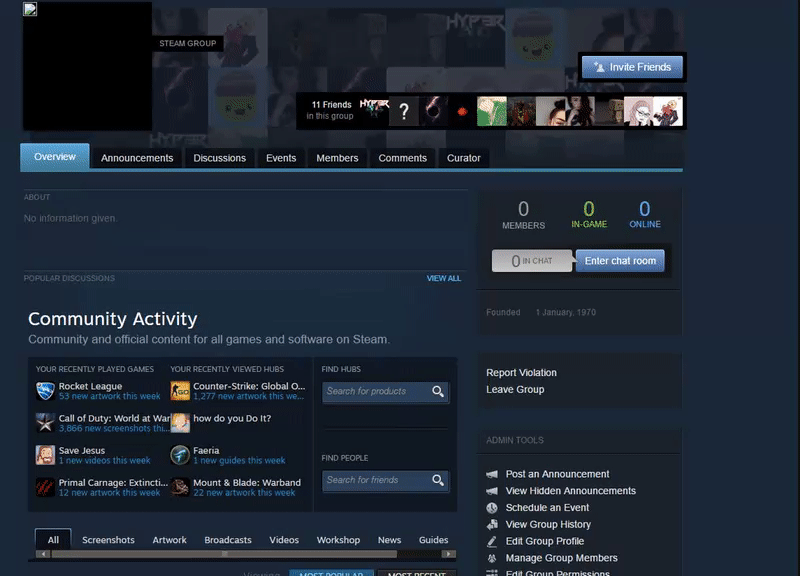Image resolution: width=800 pixels, height=576 pixels.
Task: Open the Post an Announcement link
Action: [x=557, y=474]
